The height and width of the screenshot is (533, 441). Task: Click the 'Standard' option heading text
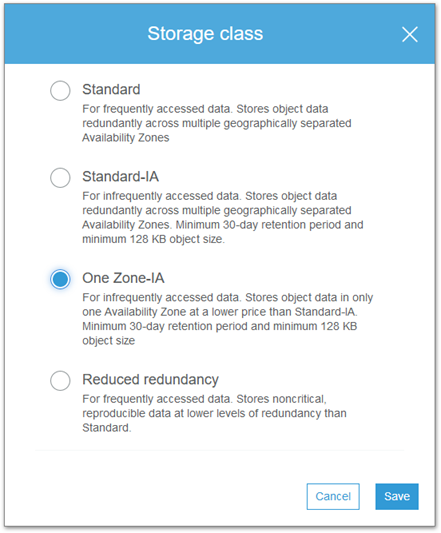pyautogui.click(x=111, y=90)
